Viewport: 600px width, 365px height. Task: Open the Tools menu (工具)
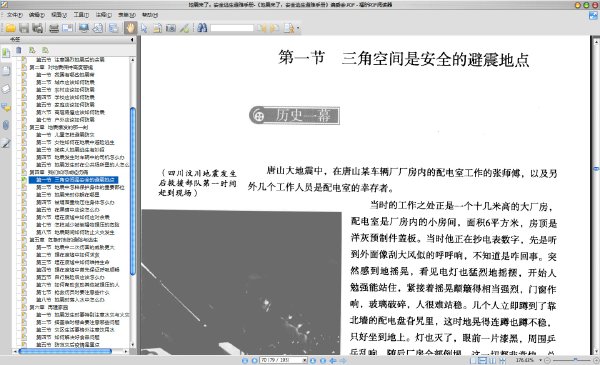tap(81, 15)
